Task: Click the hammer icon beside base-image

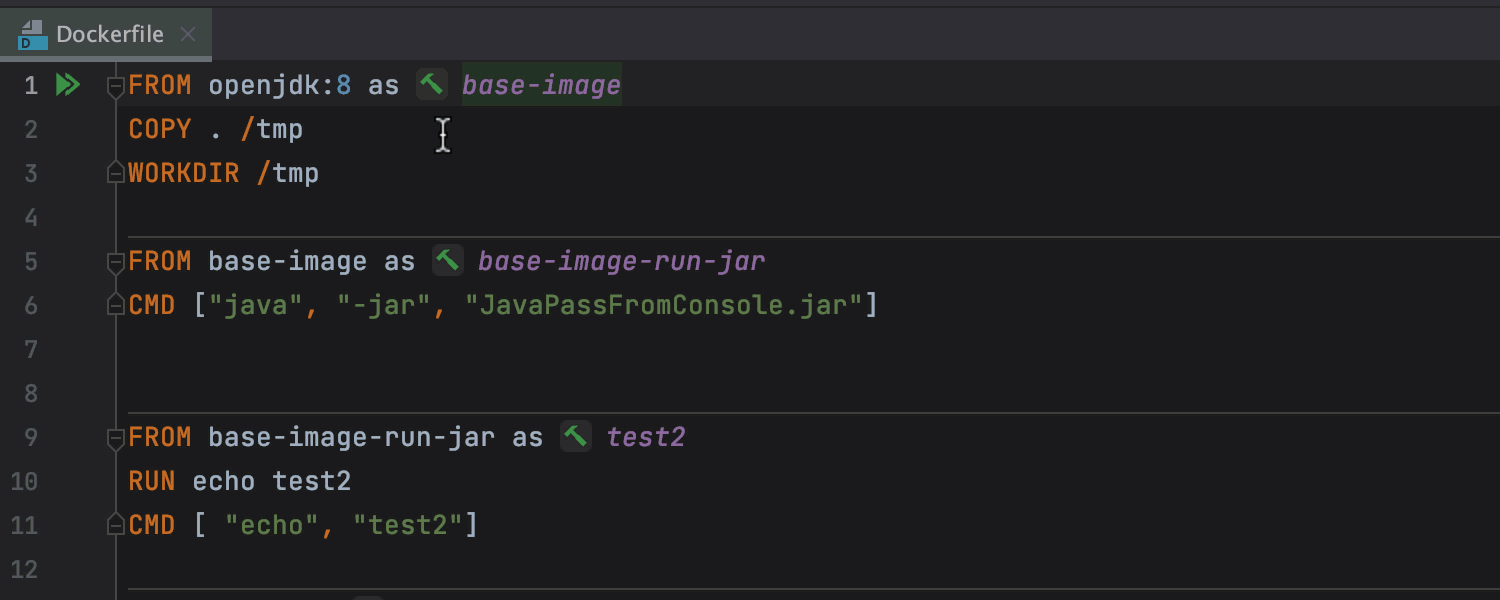Action: [x=432, y=85]
